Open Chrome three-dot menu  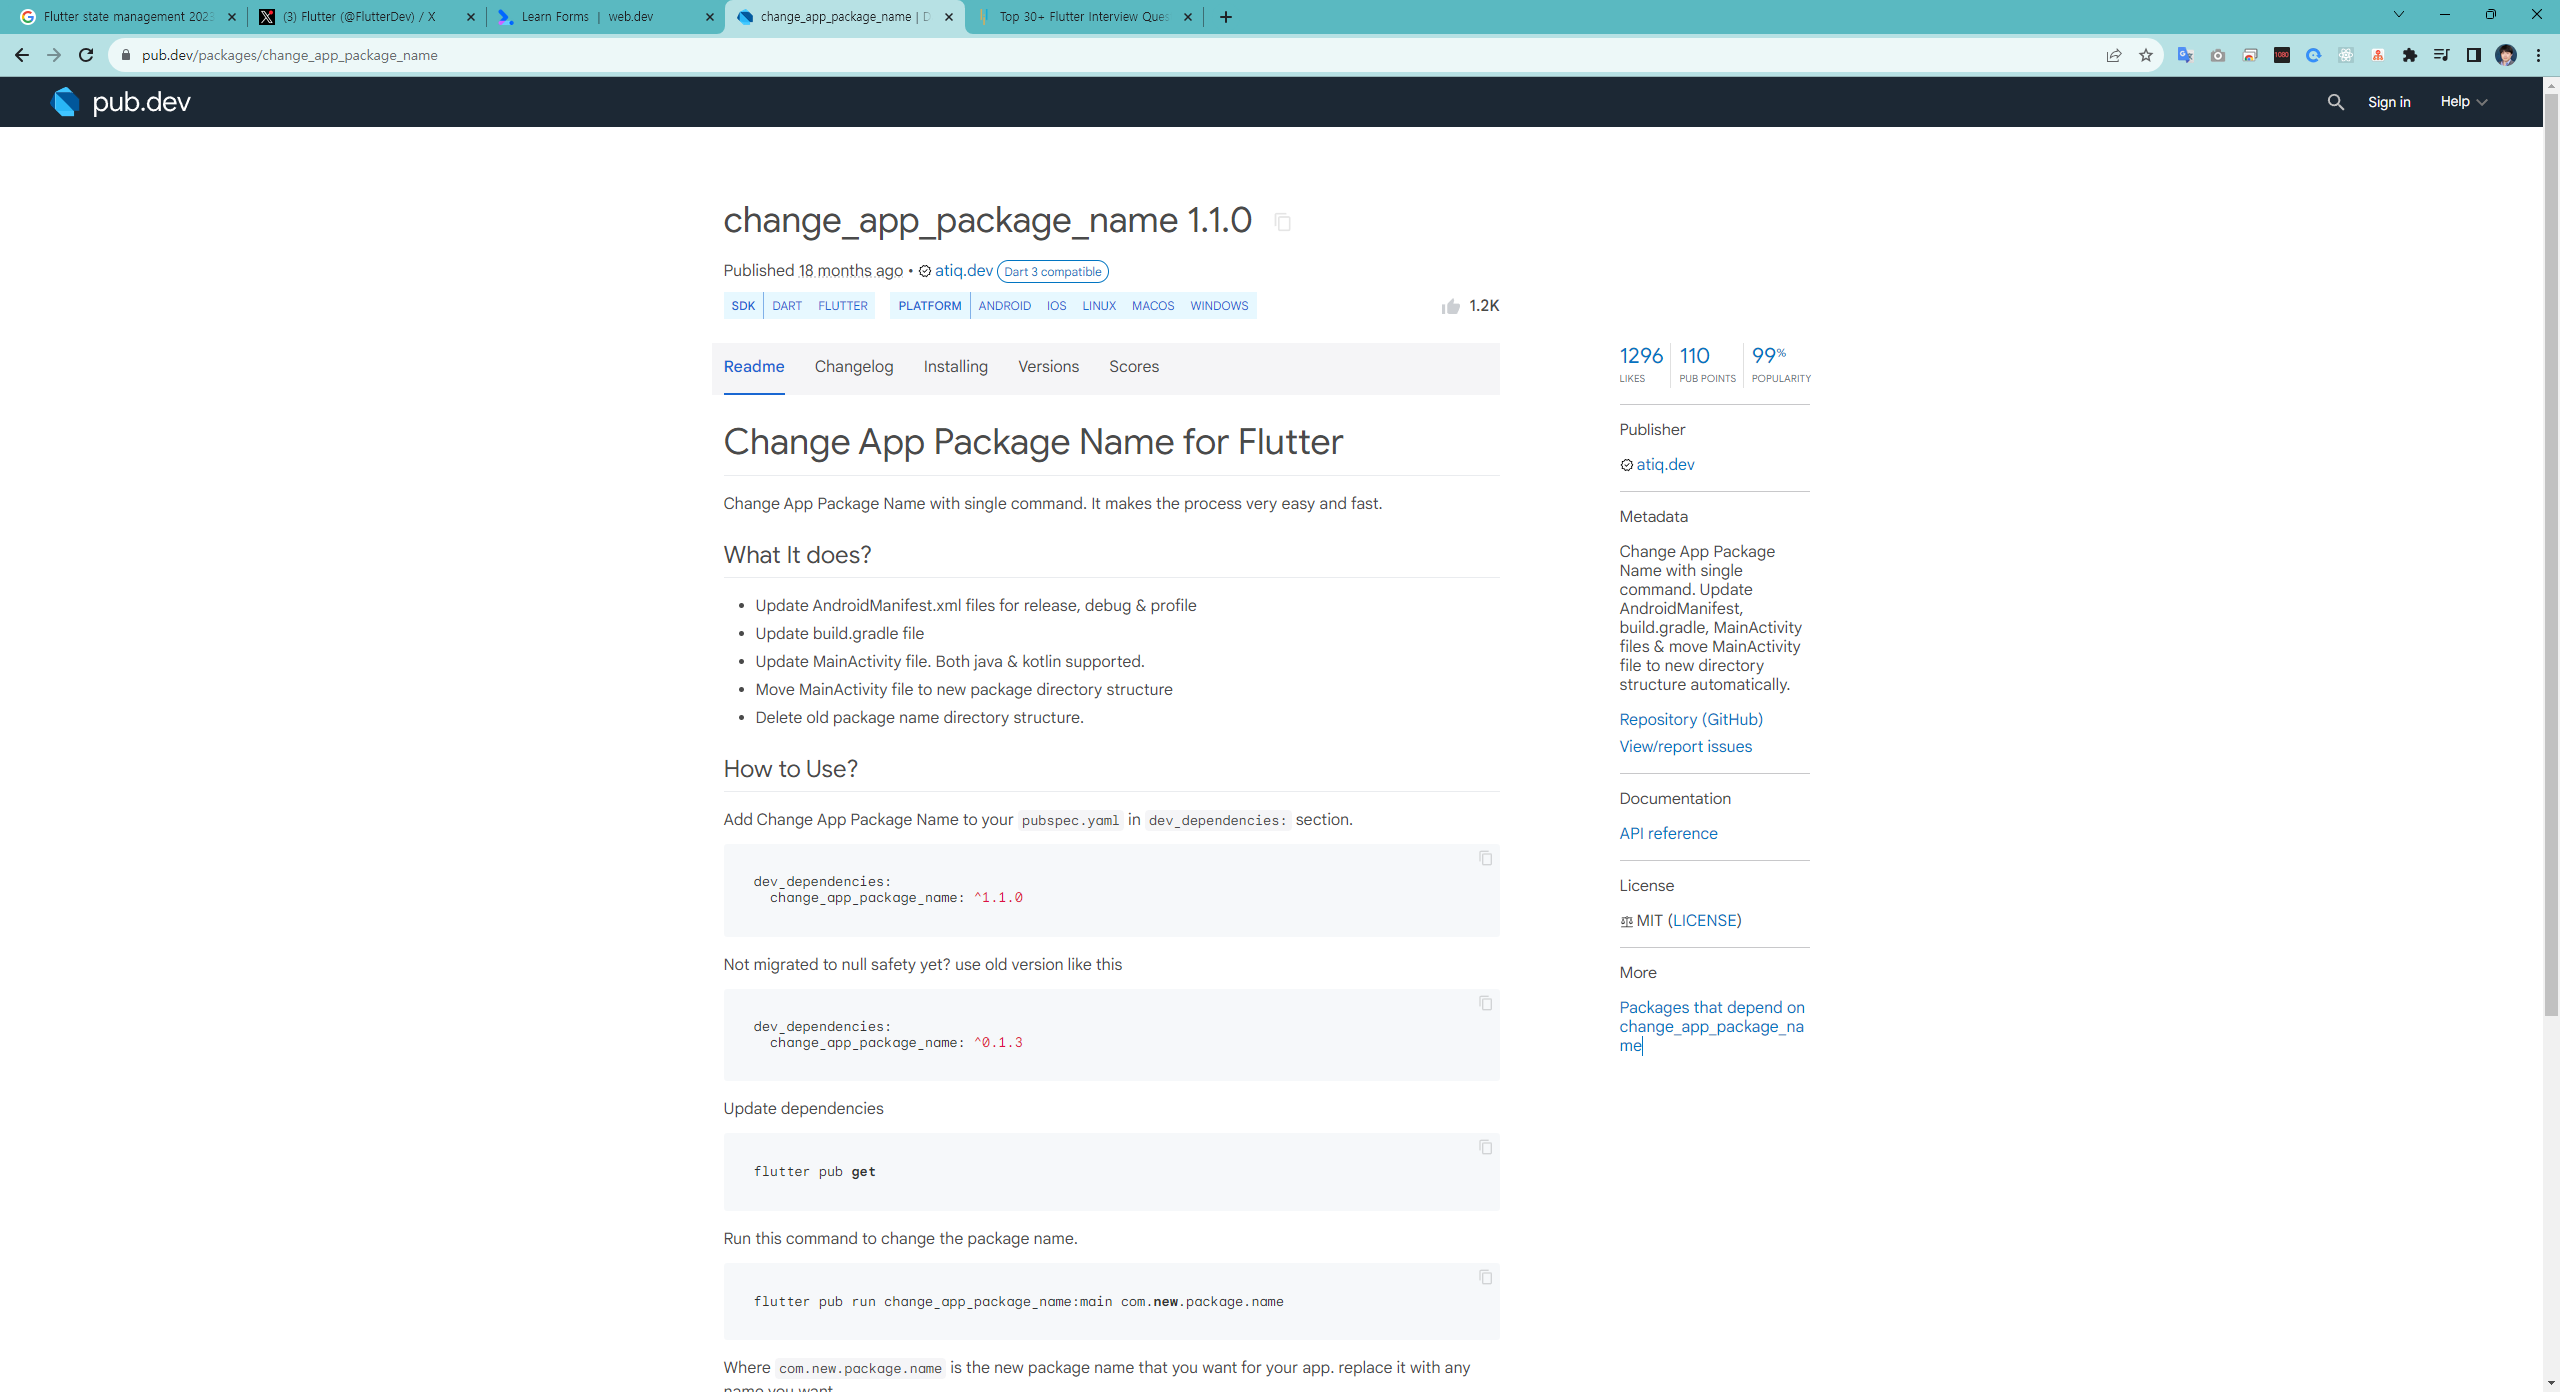pyautogui.click(x=2538, y=55)
